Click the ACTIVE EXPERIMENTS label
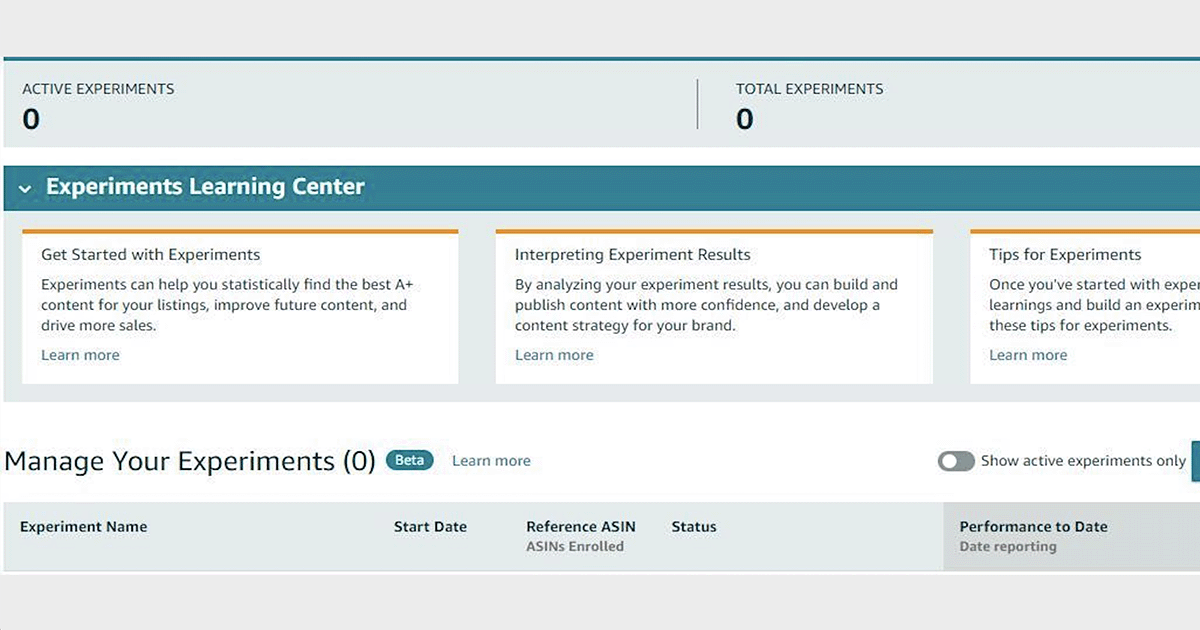This screenshot has width=1200, height=630. pos(98,89)
